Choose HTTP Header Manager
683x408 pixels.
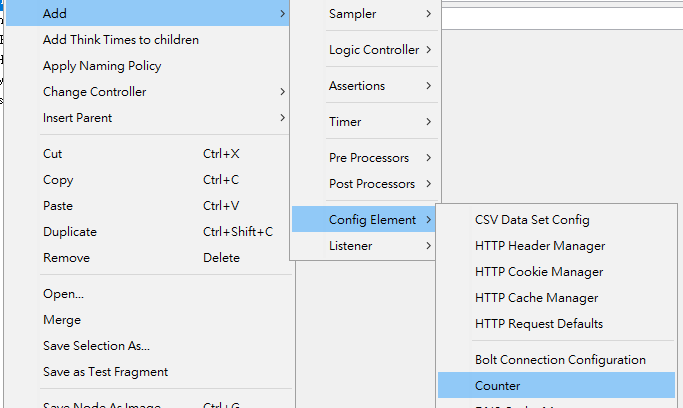pos(540,246)
